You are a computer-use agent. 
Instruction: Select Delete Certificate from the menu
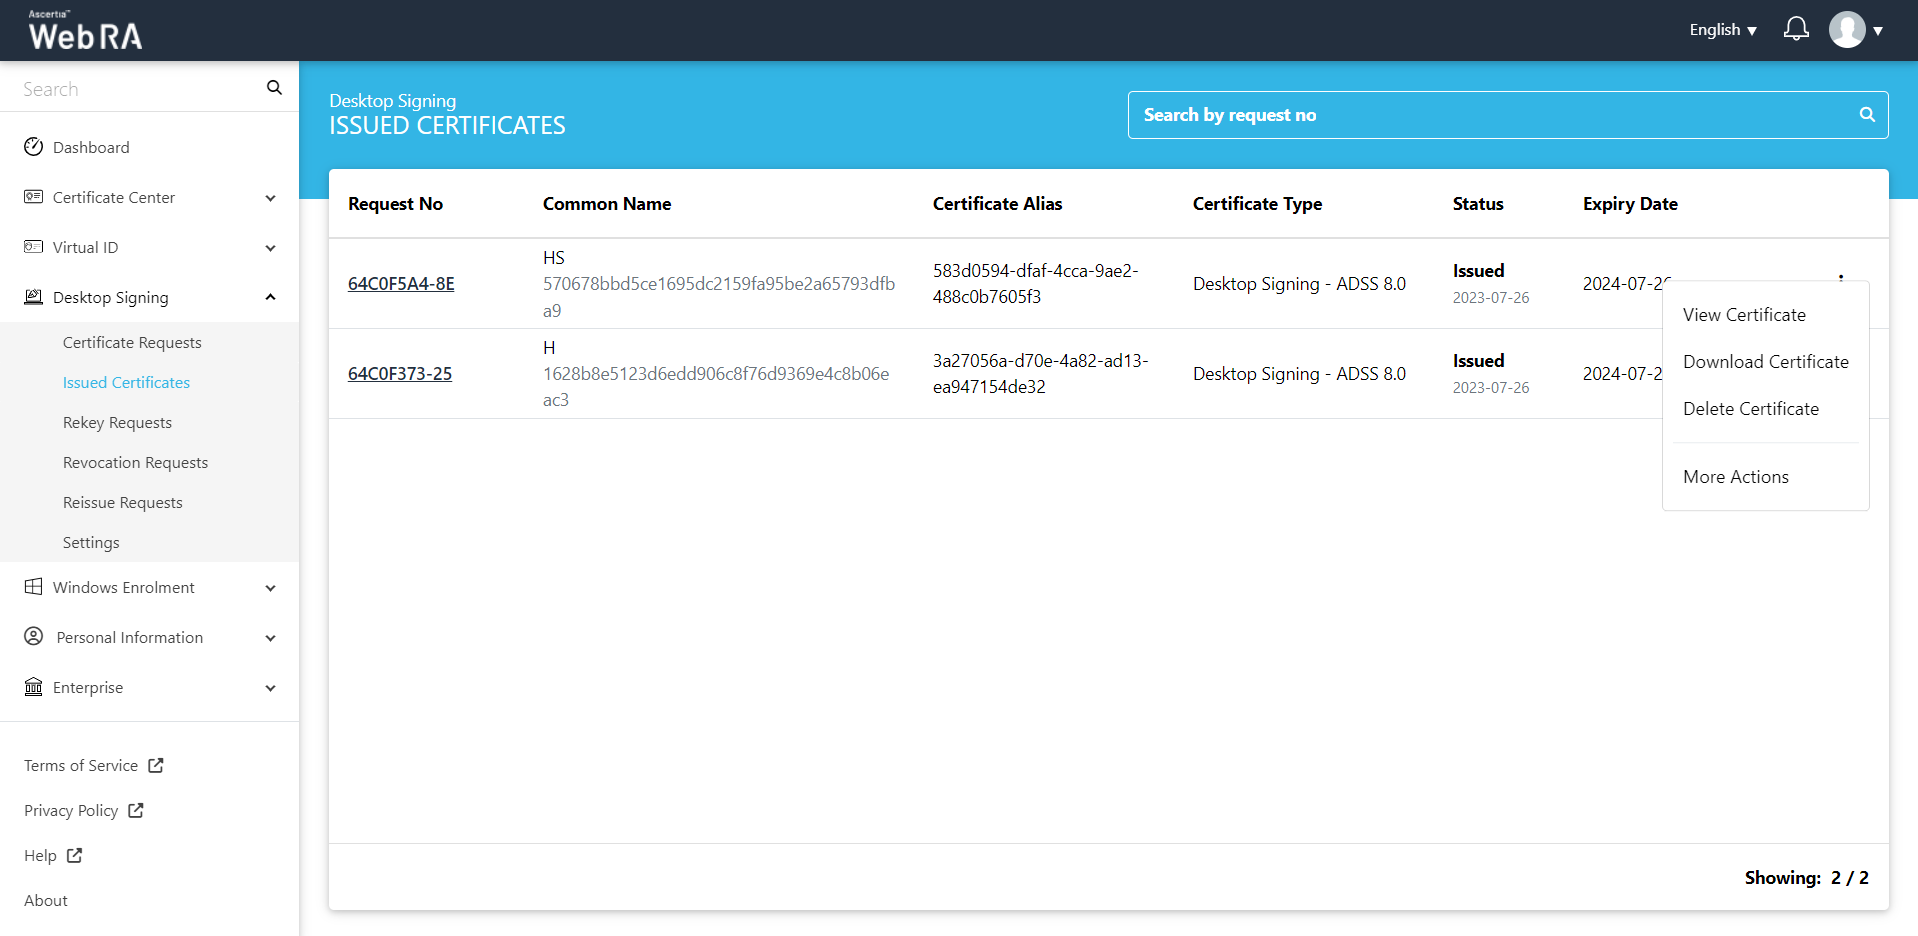[1750, 409]
